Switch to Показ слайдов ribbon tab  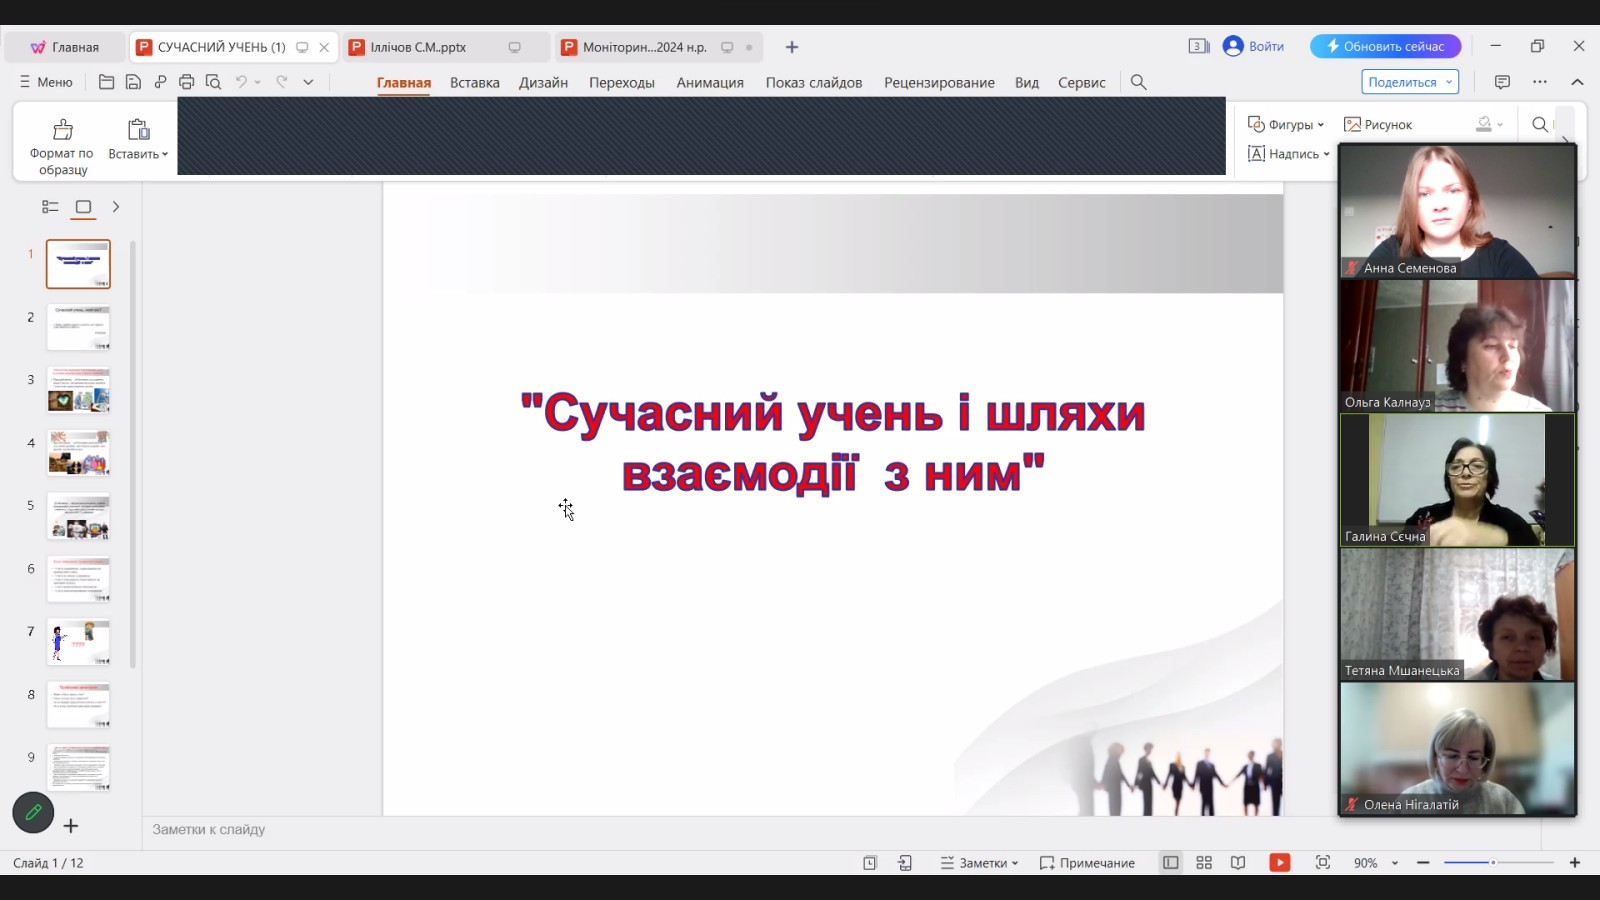[814, 82]
